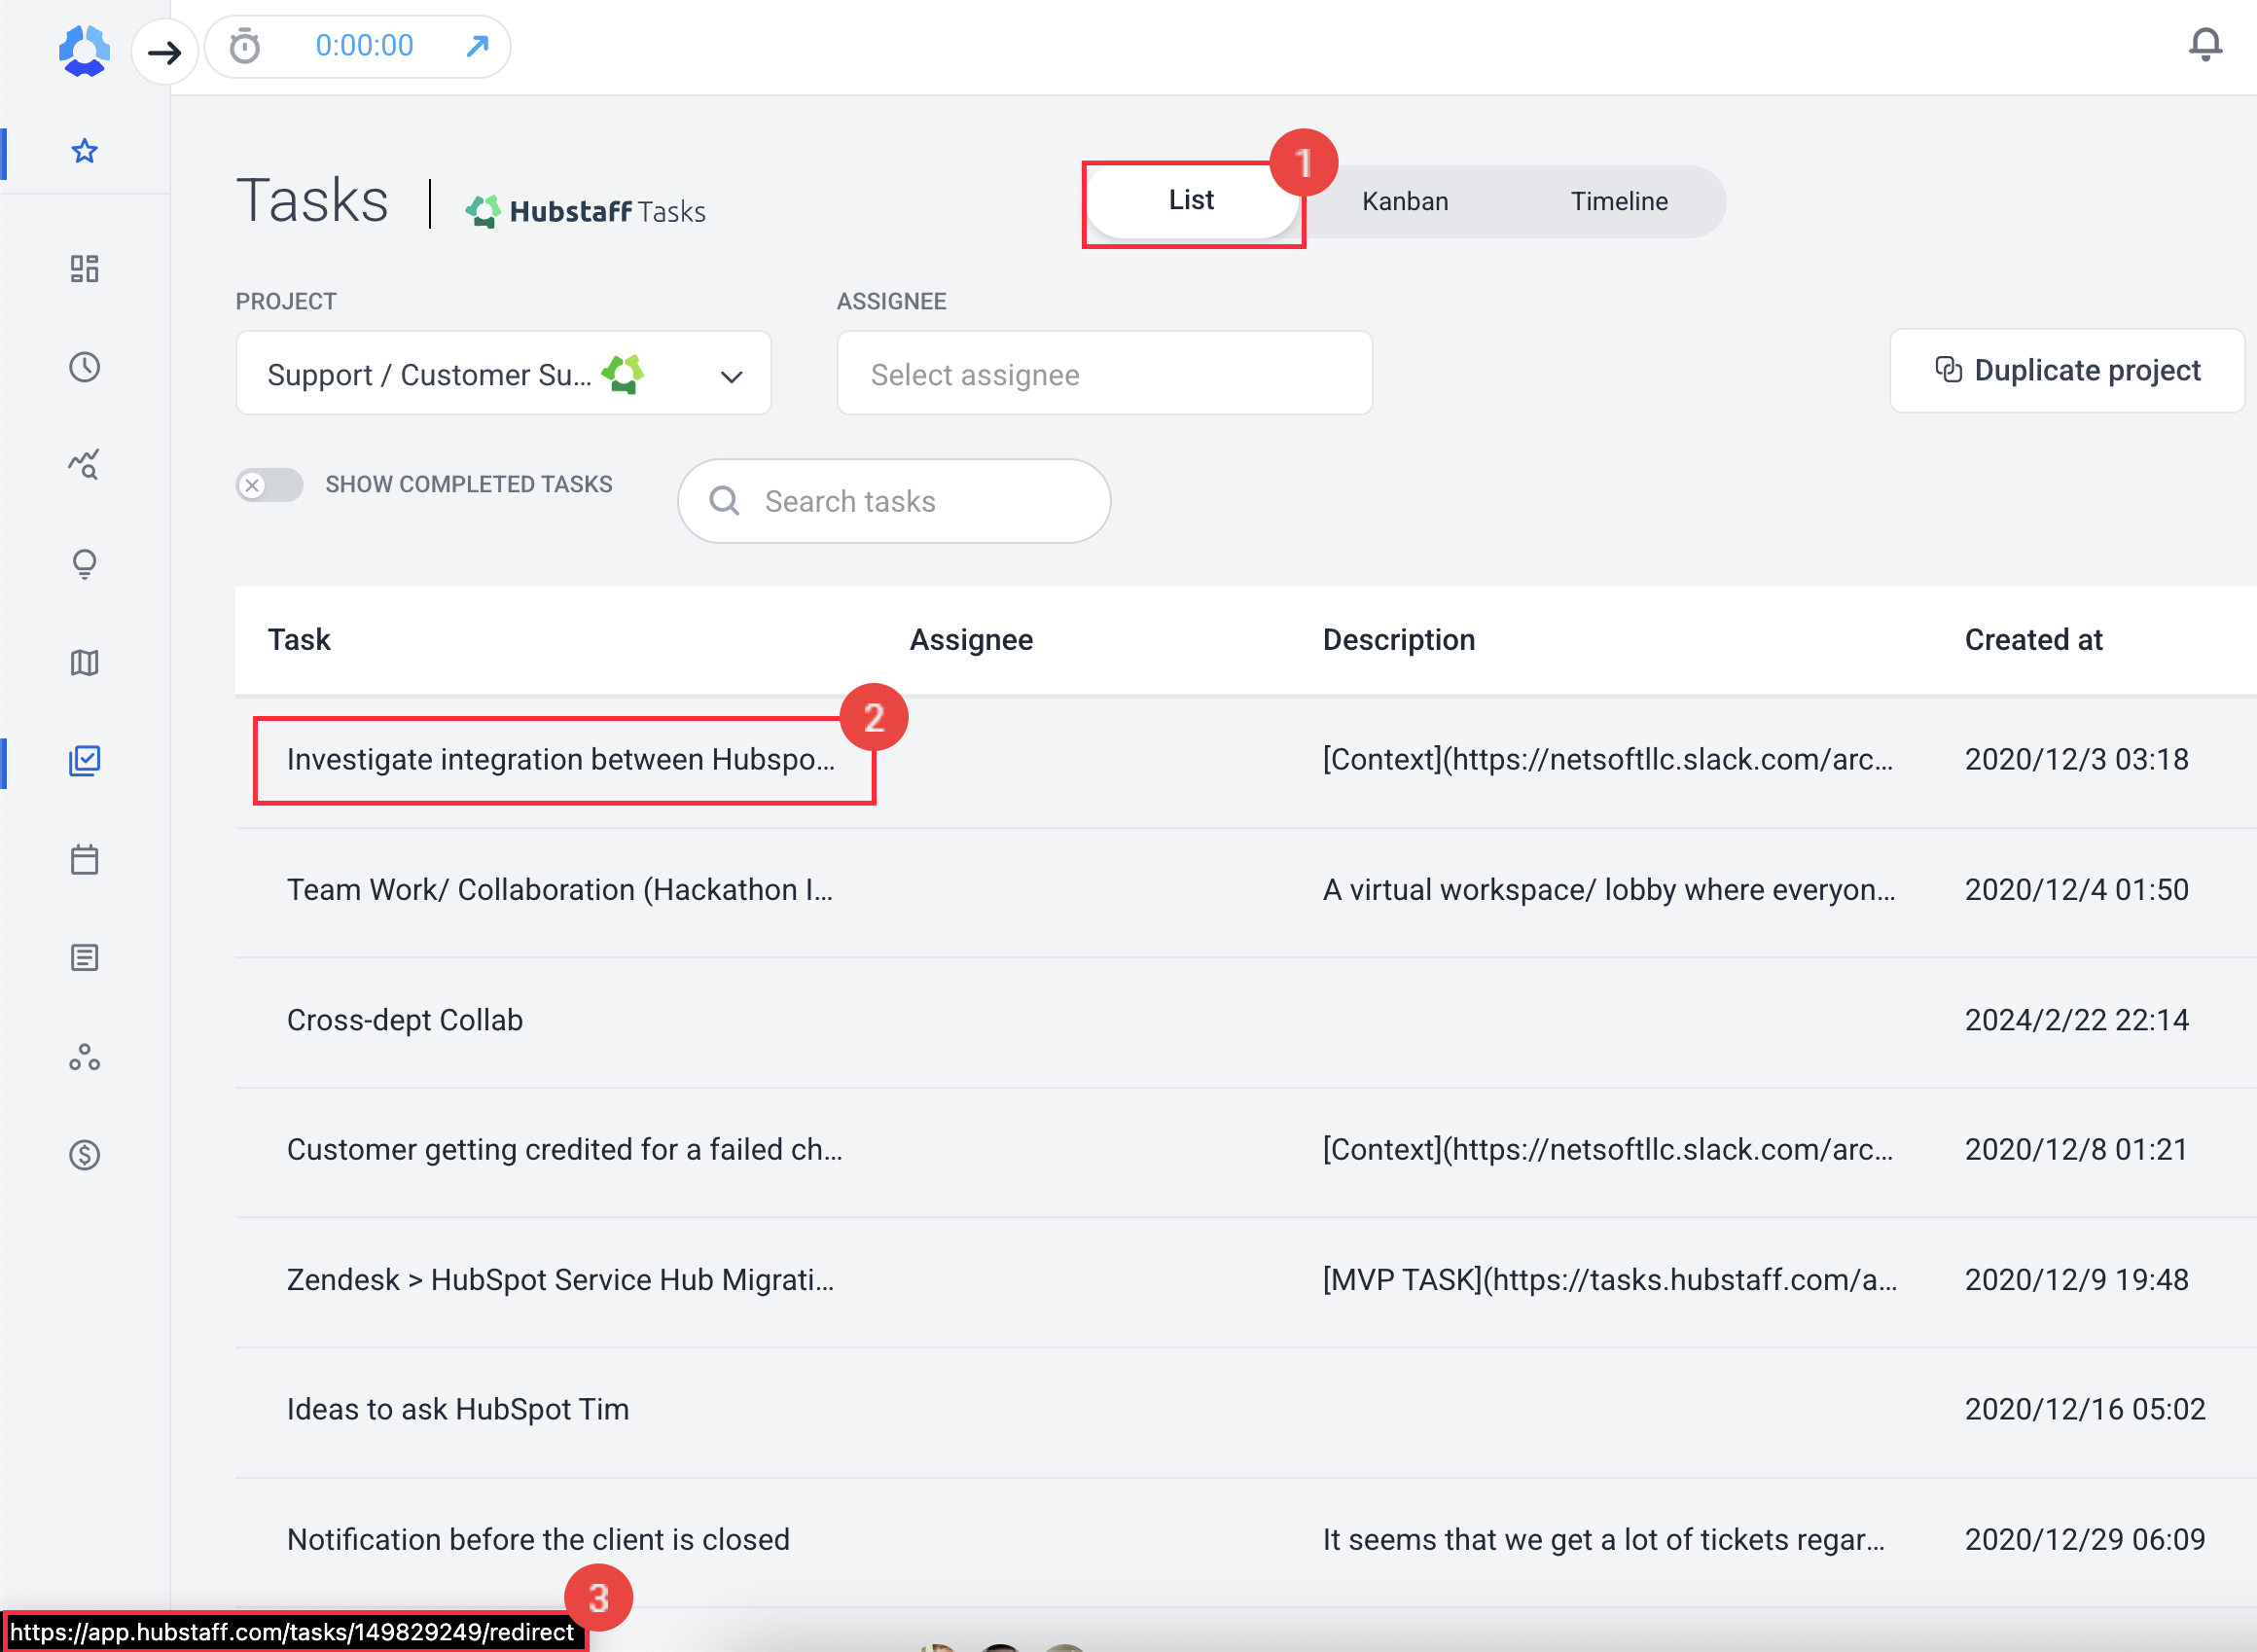This screenshot has width=2257, height=1652.
Task: Click the 0:00:00 timer display
Action: (364, 46)
